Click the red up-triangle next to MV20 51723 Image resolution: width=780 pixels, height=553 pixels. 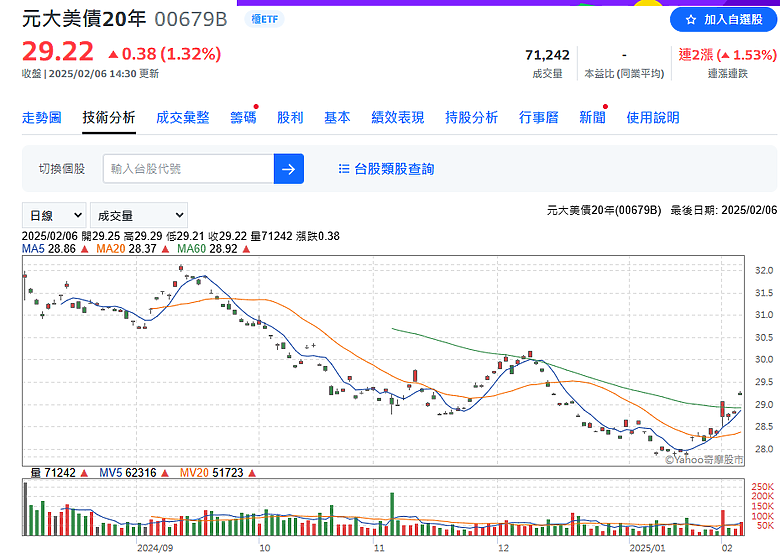pyautogui.click(x=252, y=473)
